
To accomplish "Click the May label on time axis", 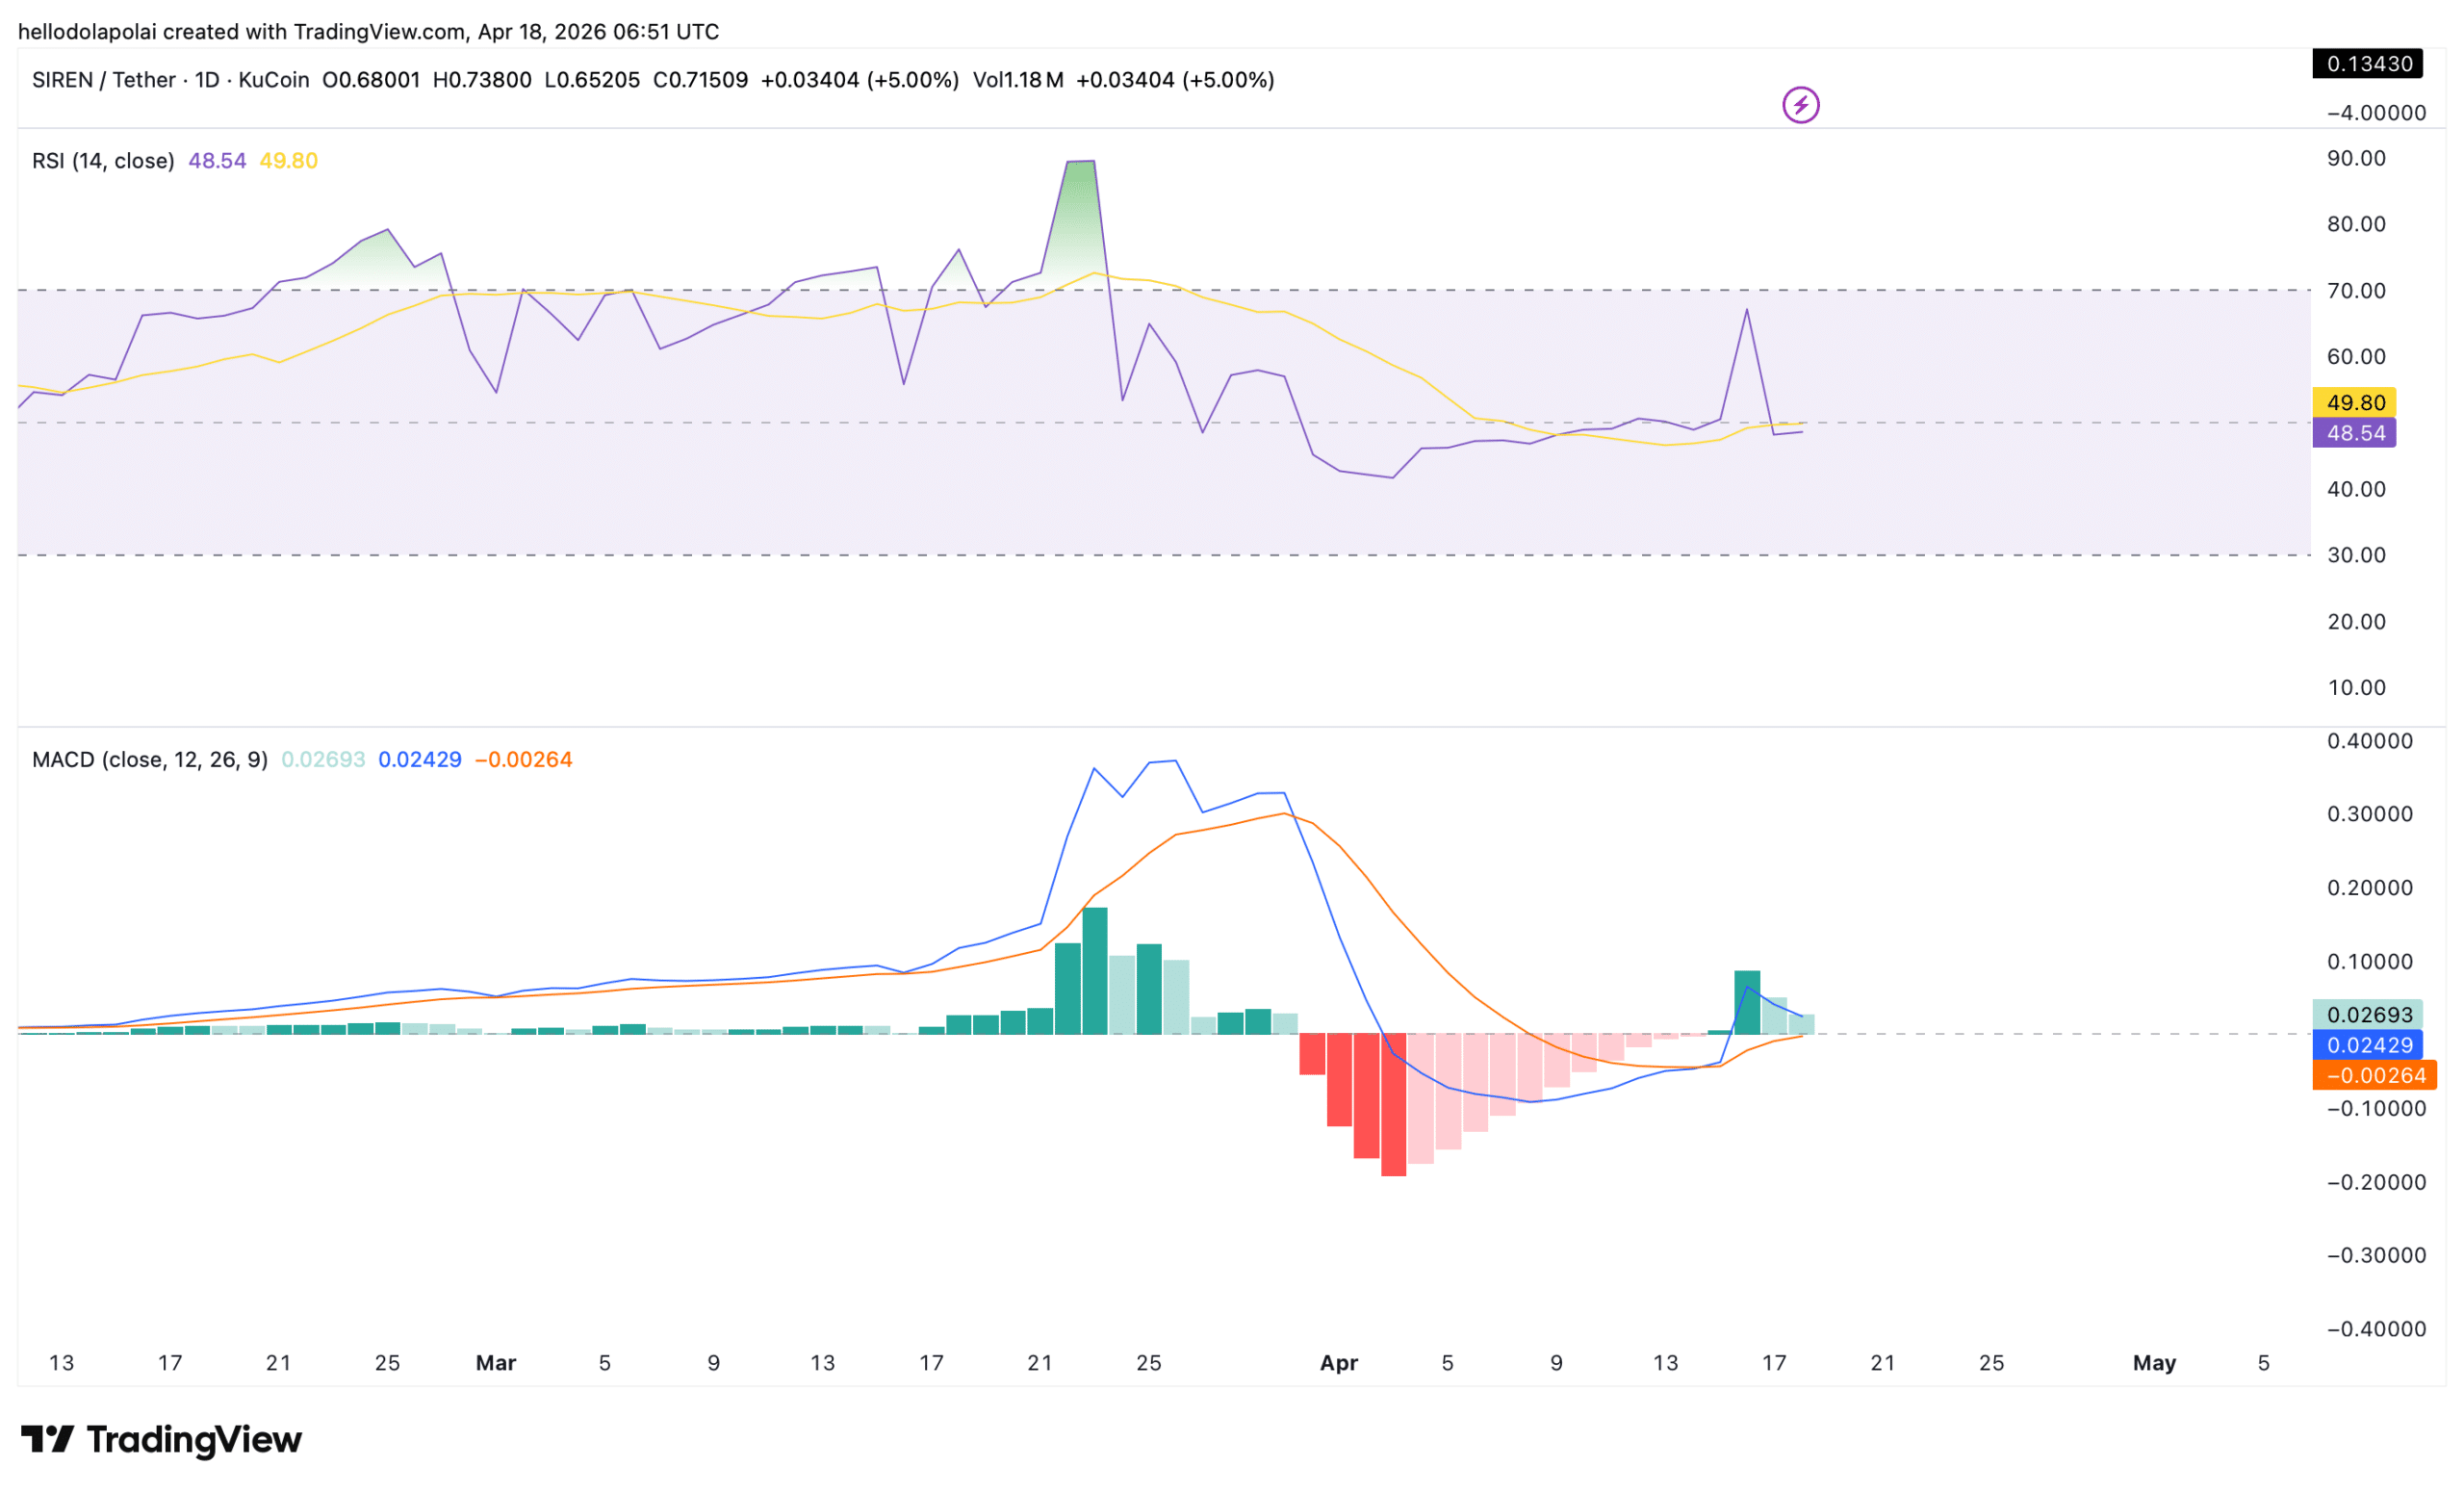I will 2154,1363.
